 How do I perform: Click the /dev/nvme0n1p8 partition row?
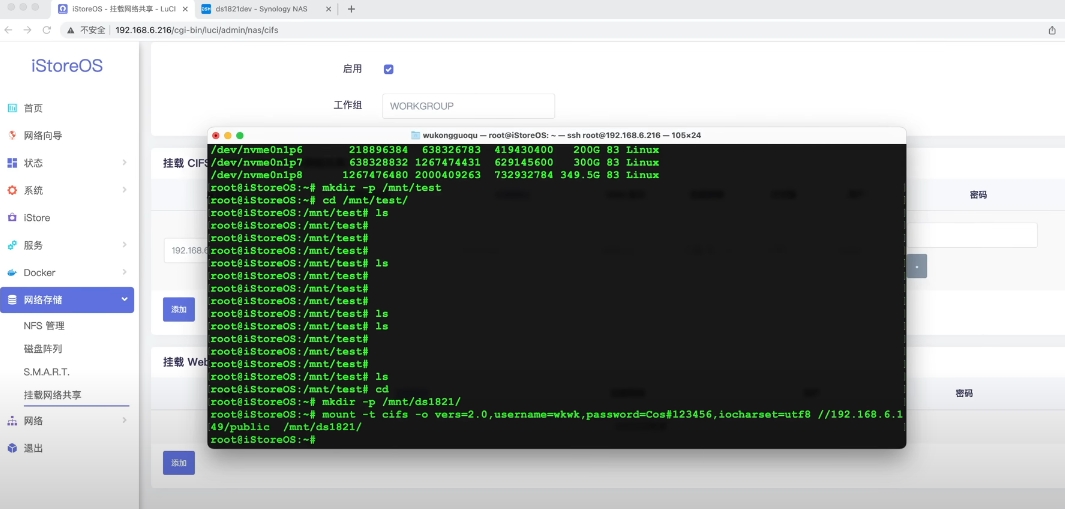click(x=435, y=175)
